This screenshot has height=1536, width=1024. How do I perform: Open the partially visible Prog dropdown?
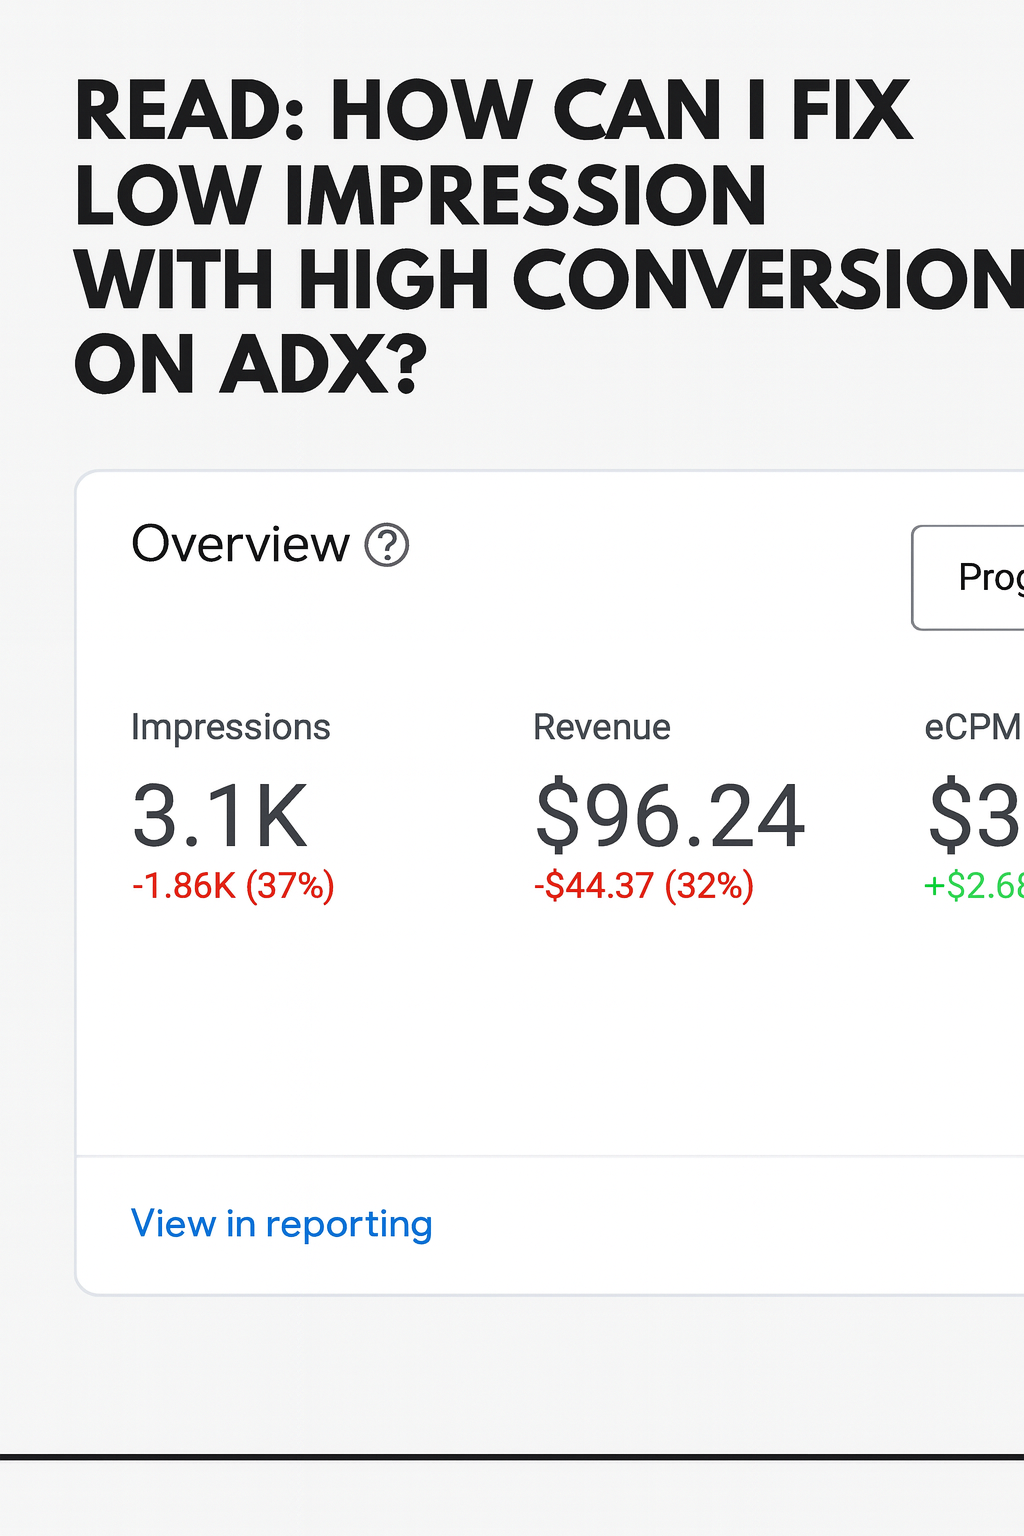point(968,577)
